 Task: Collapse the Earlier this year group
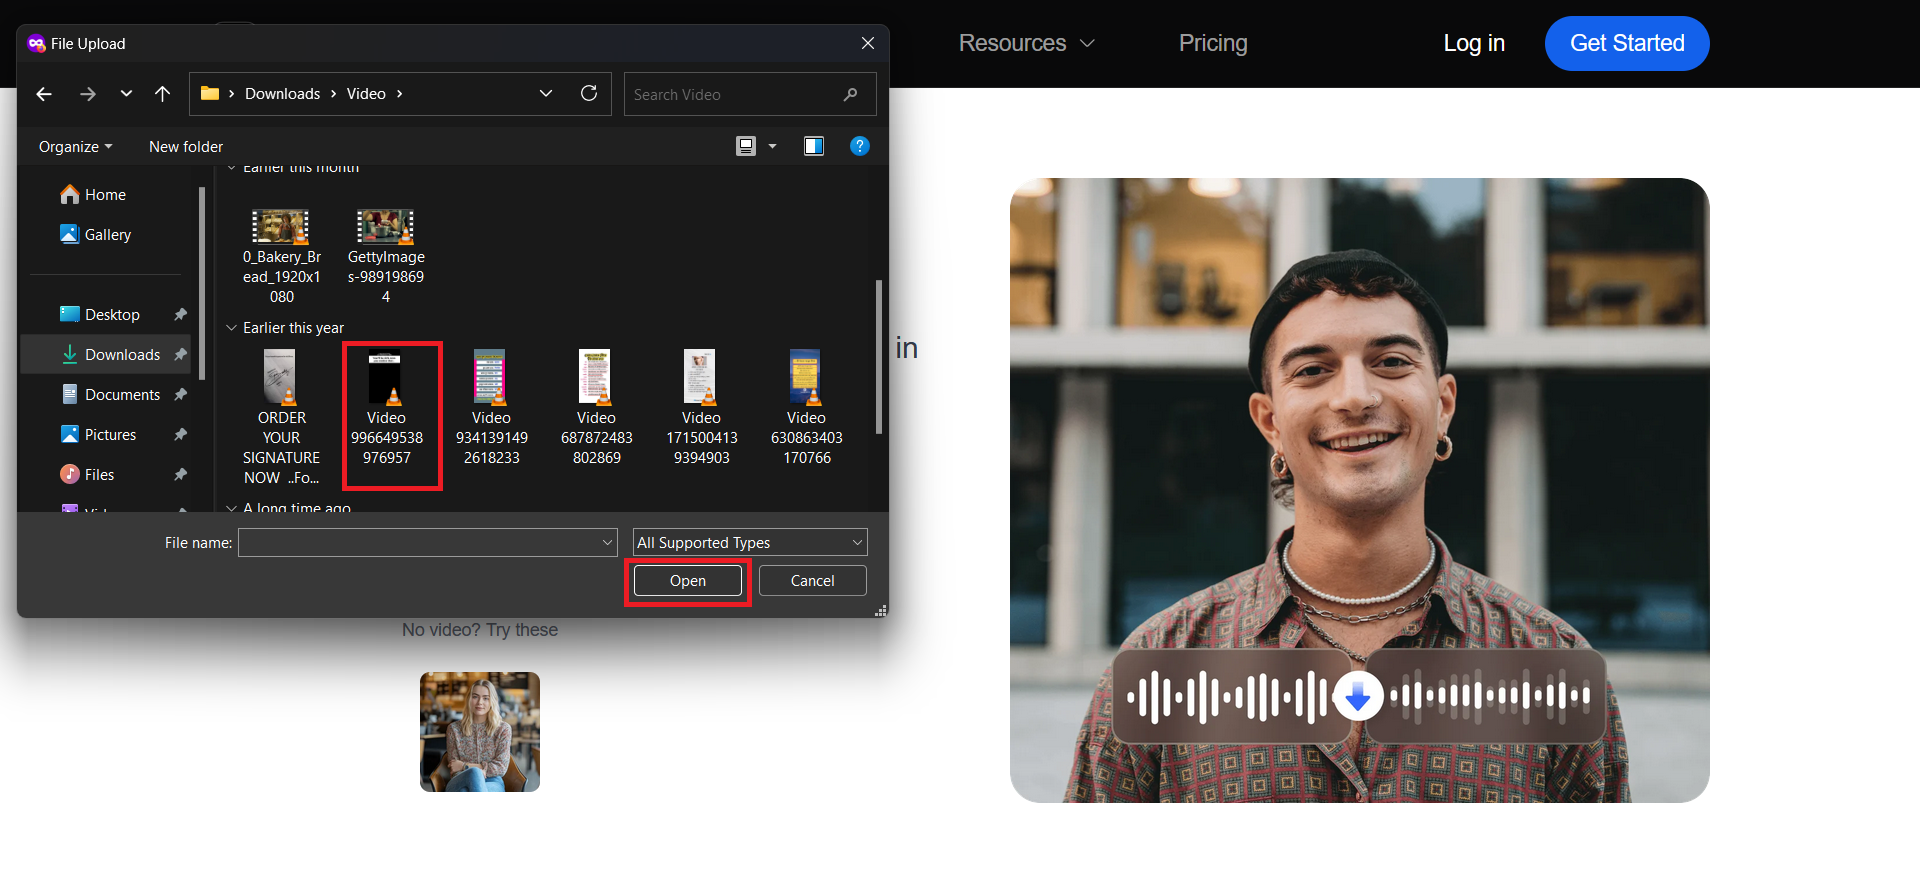232,328
